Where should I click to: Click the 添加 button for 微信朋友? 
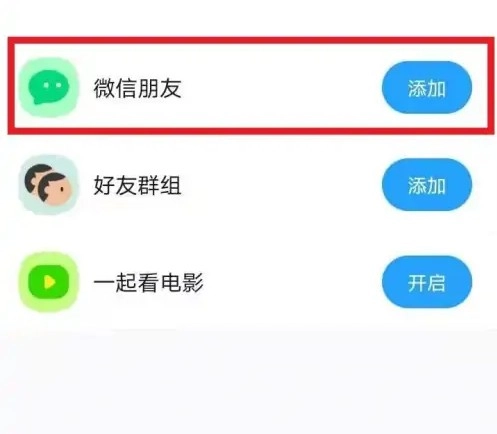click(427, 87)
